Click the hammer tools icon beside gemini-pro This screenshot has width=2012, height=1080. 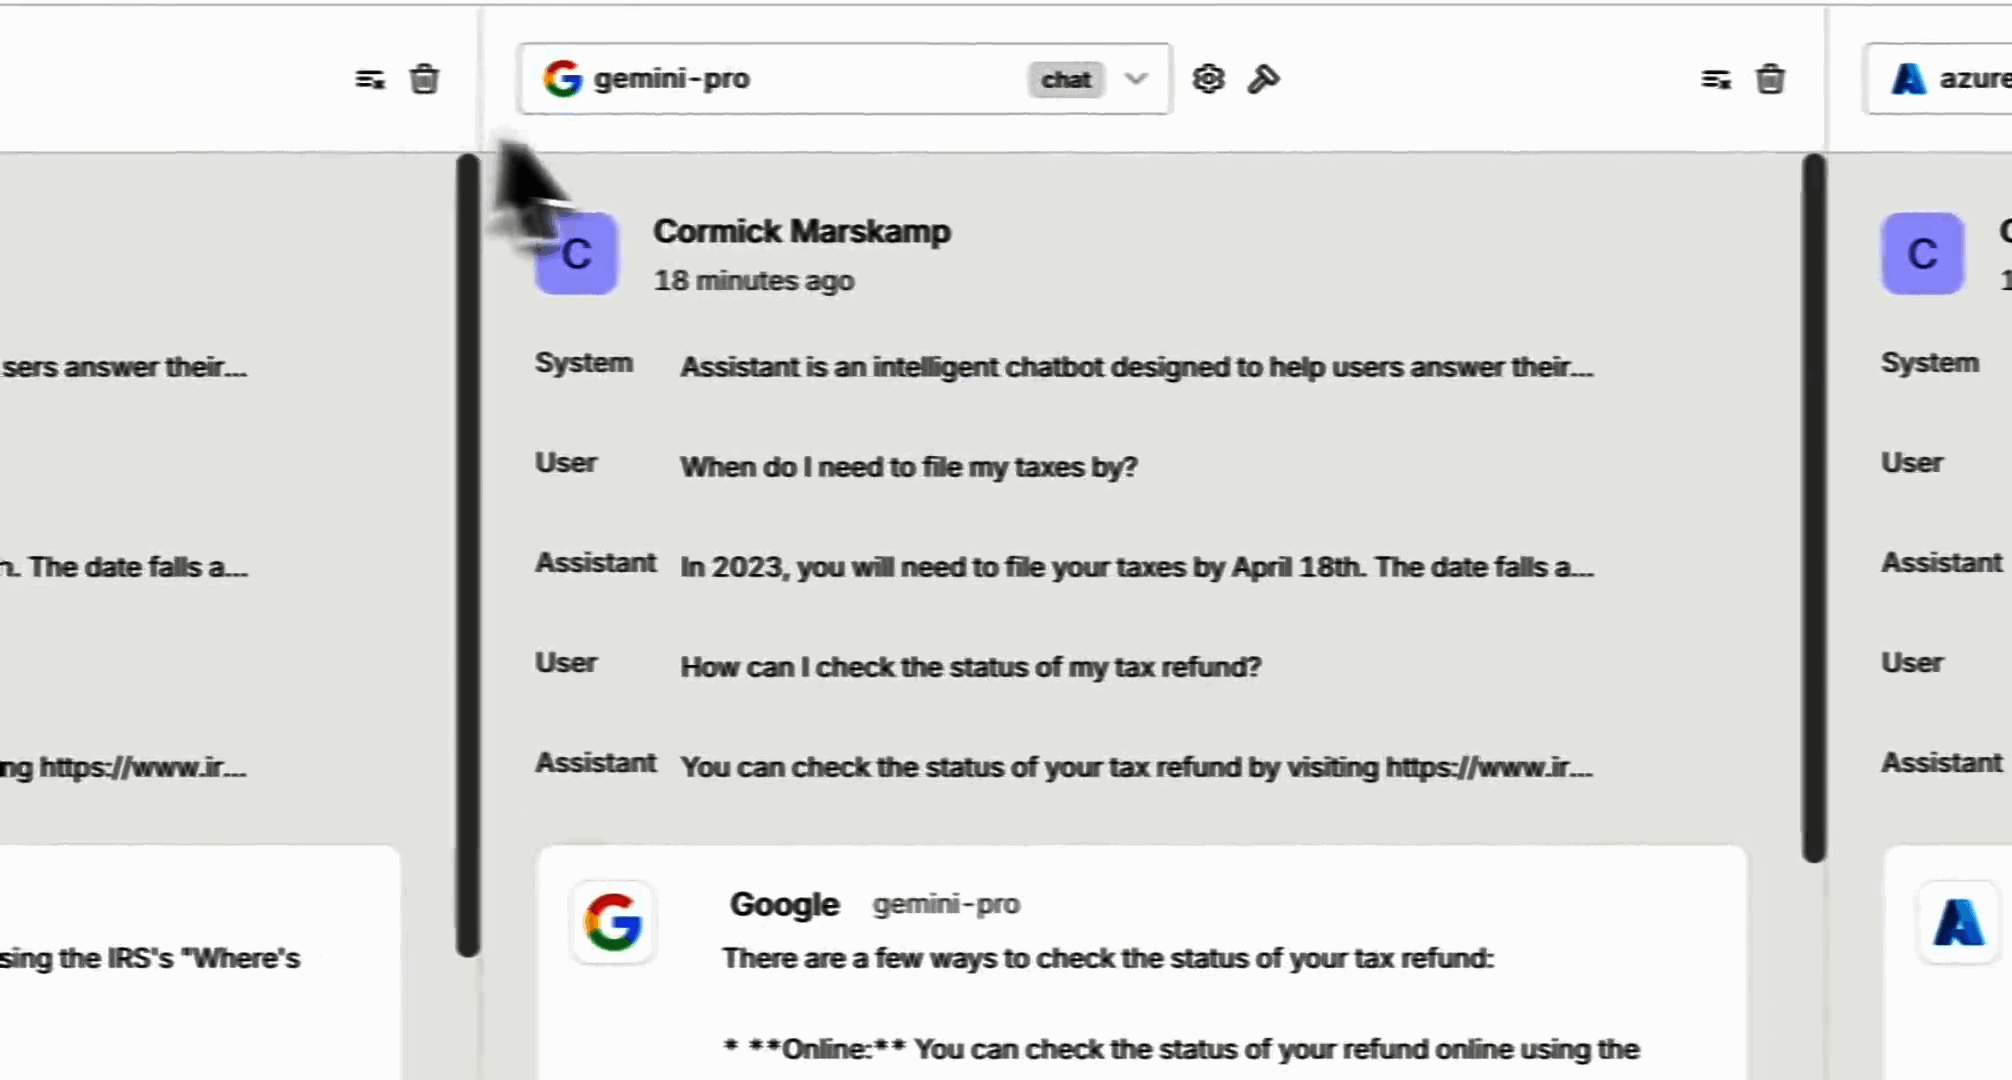pos(1263,79)
